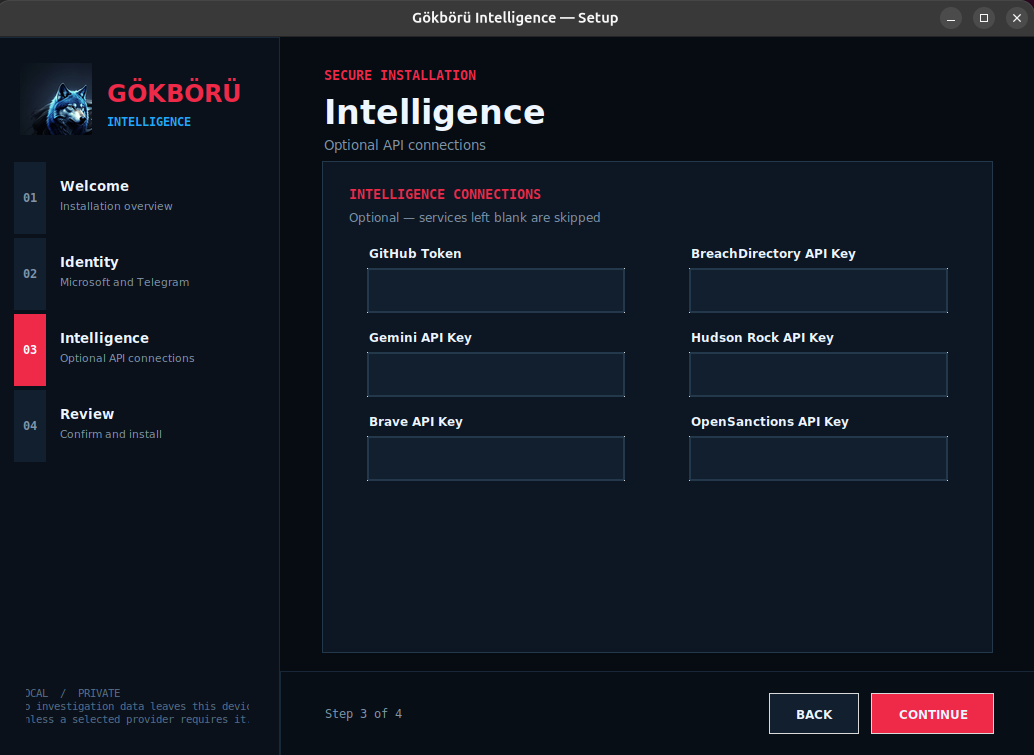
Task: Jump to the Review step
Action: tap(138, 425)
